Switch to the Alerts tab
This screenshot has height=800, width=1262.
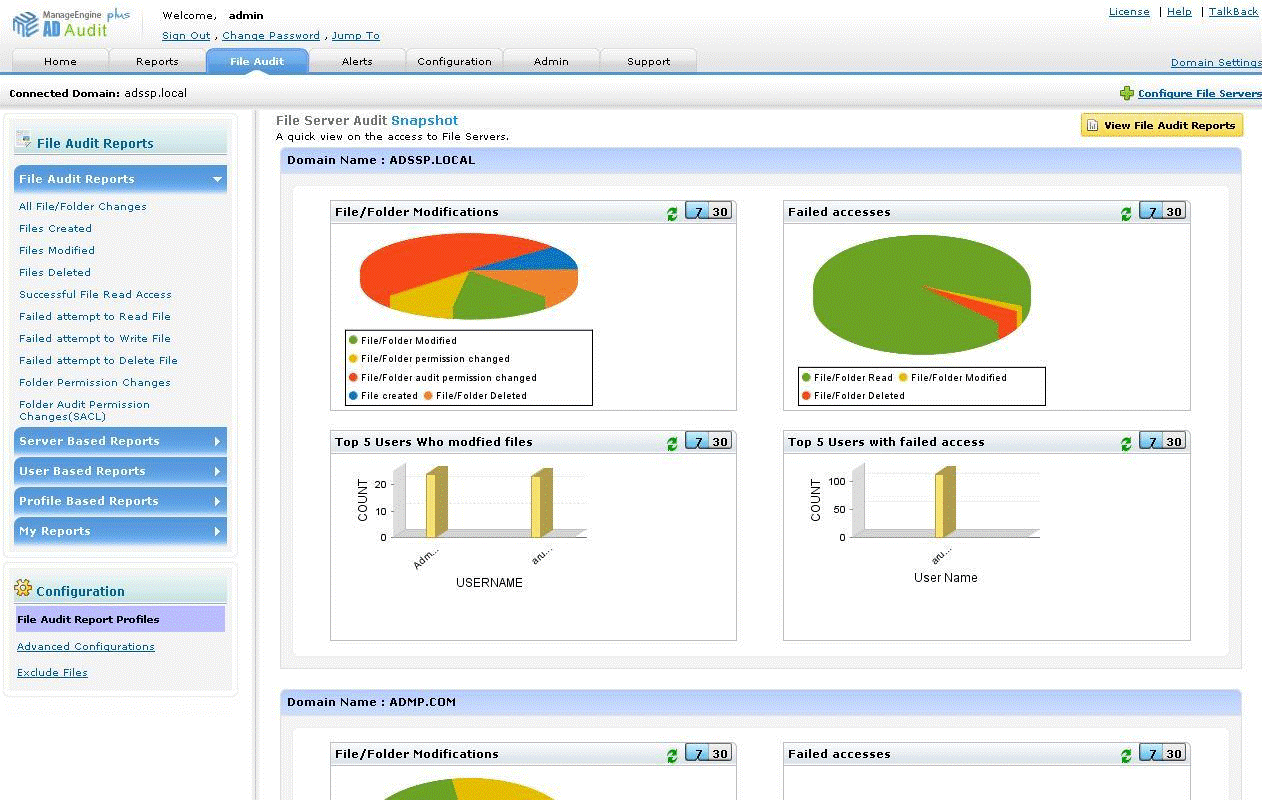point(357,61)
